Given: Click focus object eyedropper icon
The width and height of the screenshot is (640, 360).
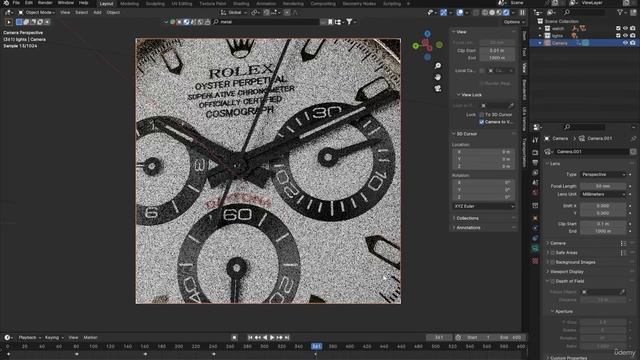Looking at the screenshot, I should tap(622, 292).
